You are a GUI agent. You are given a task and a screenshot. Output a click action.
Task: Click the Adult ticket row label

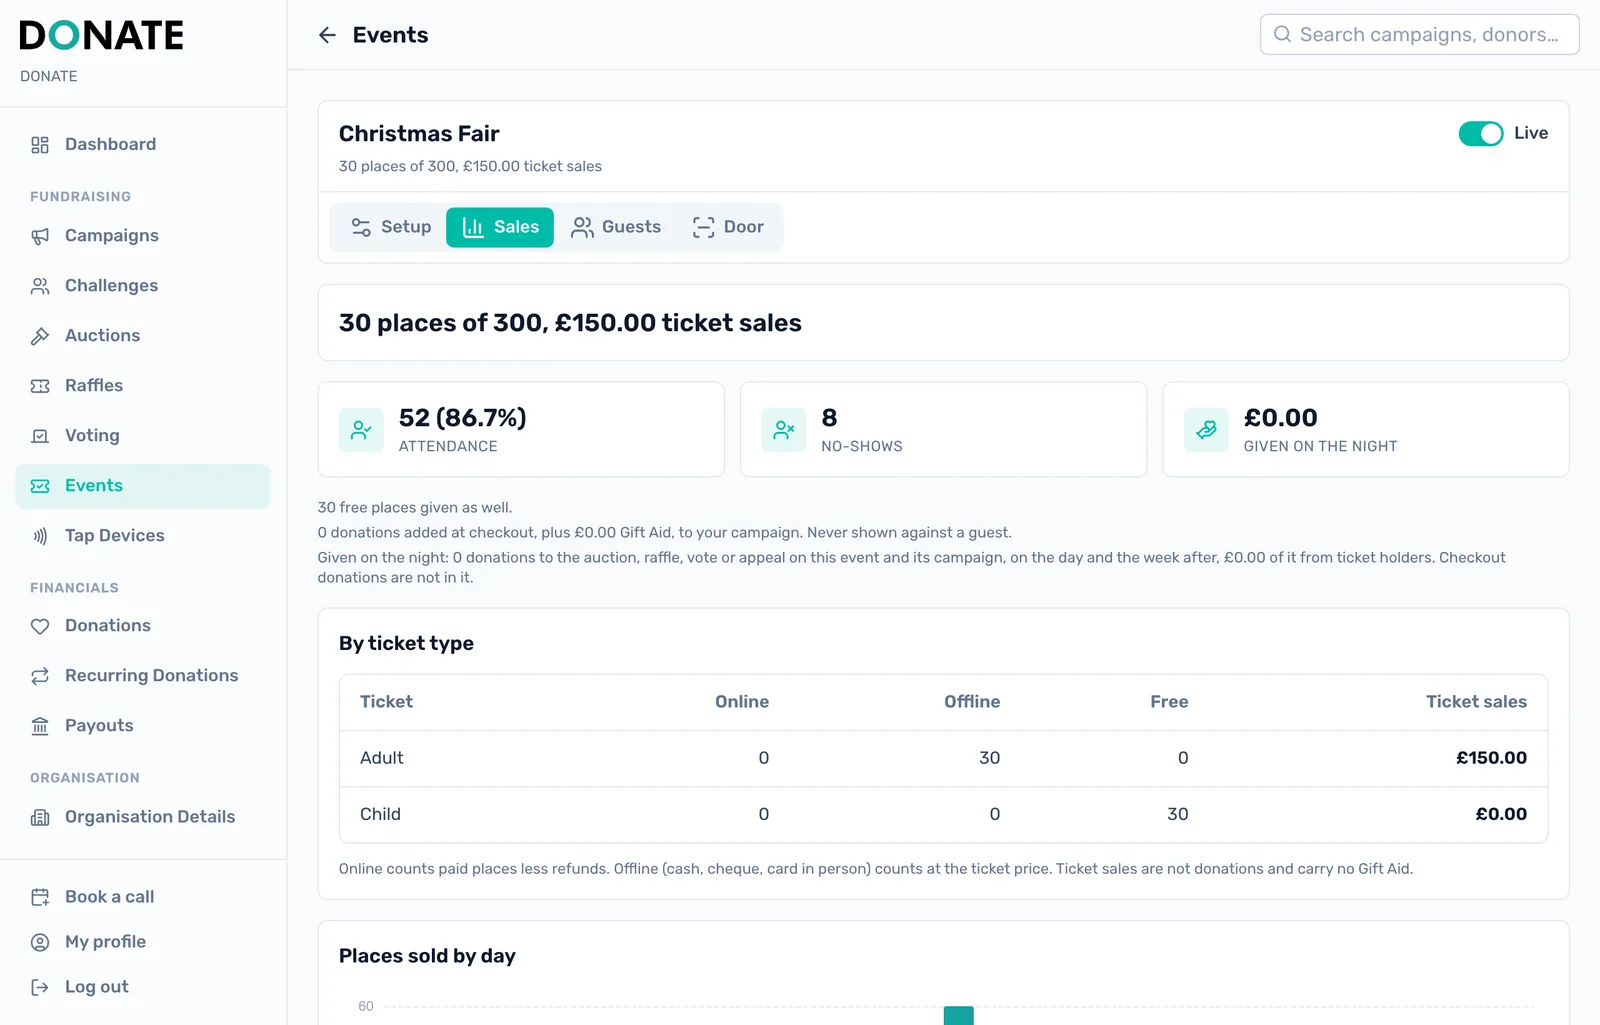click(x=382, y=758)
